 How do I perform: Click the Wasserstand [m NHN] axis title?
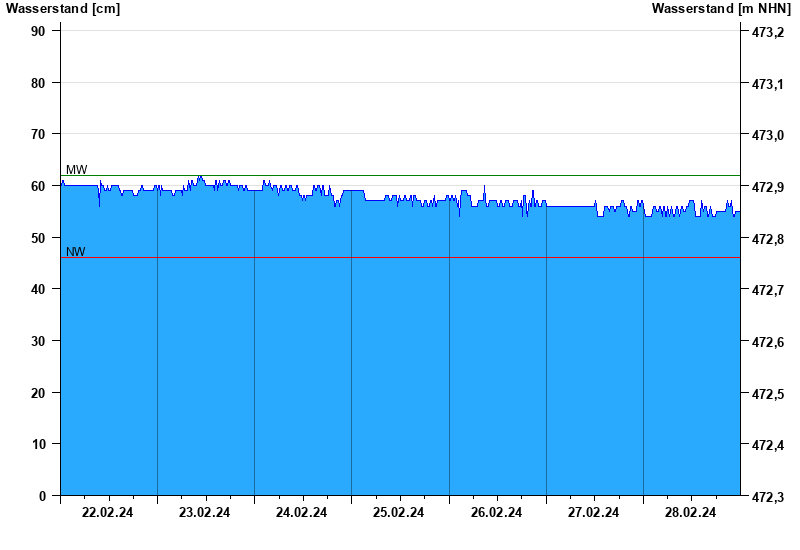coord(721,9)
